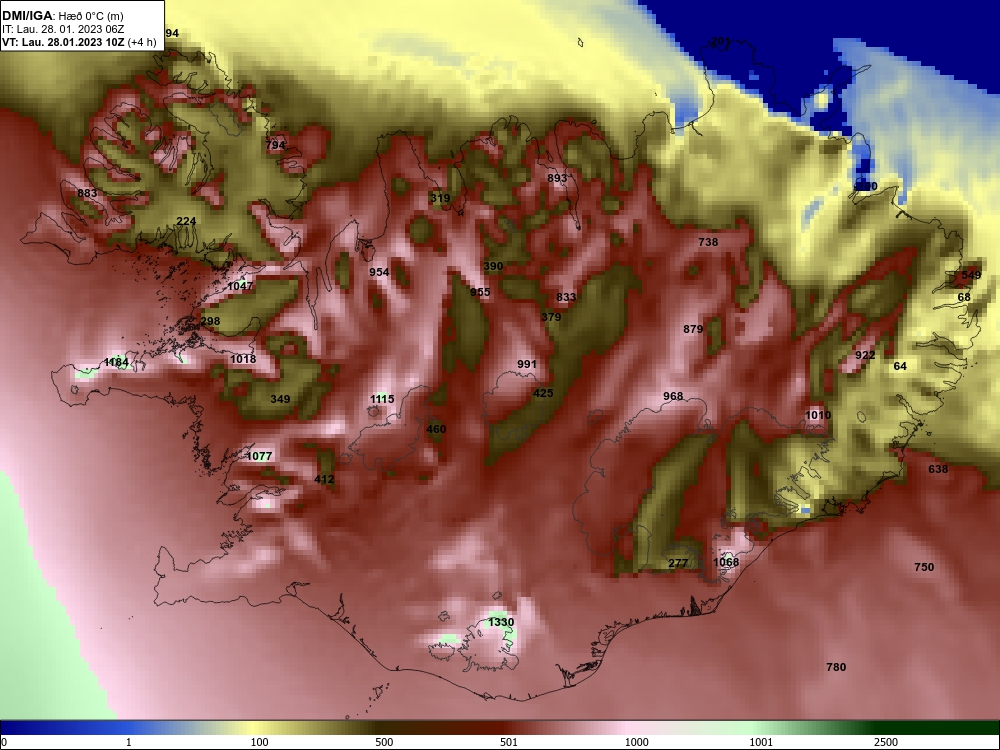
Task: Click the map value 954
Action: click(x=379, y=272)
